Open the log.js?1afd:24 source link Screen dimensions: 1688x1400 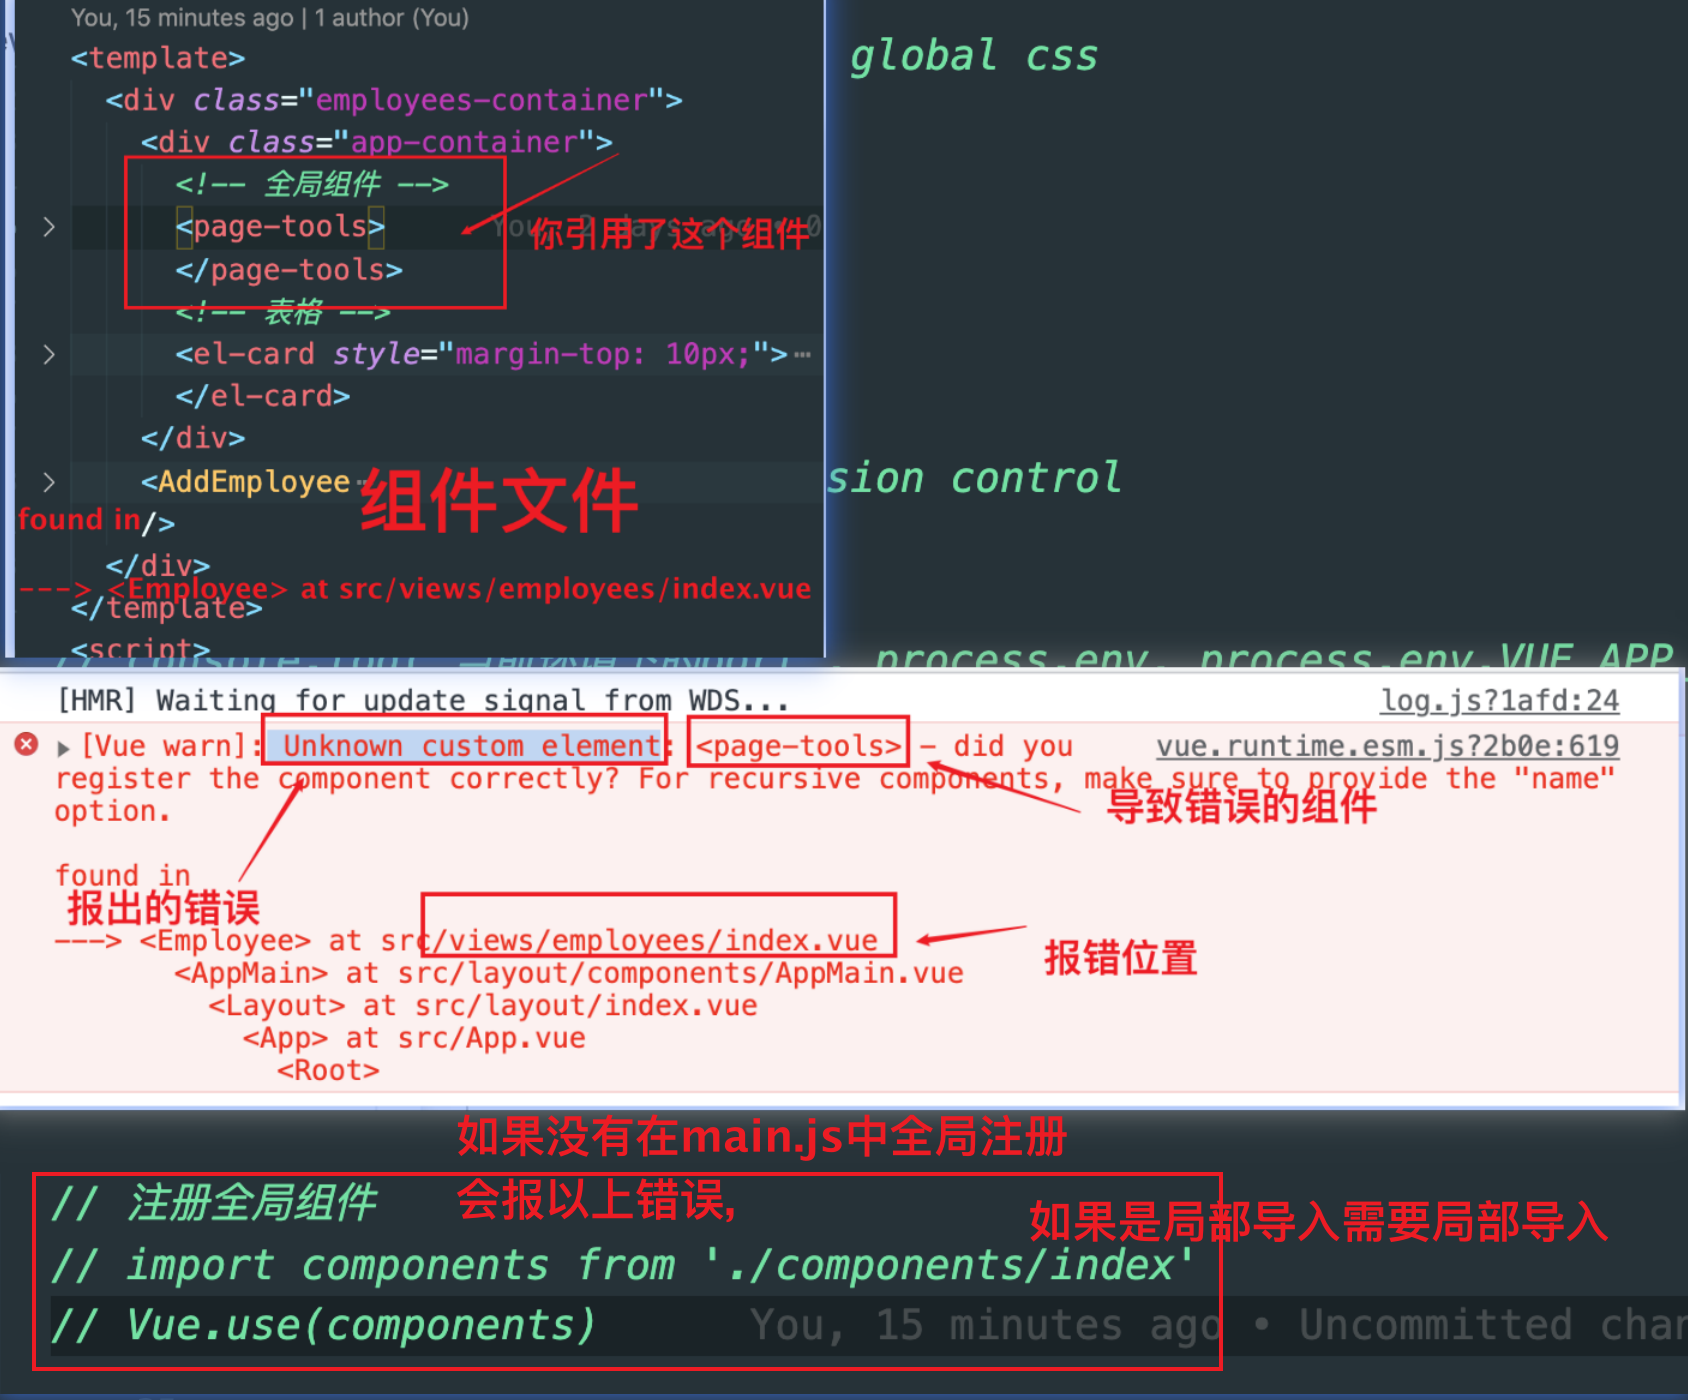point(1499,701)
